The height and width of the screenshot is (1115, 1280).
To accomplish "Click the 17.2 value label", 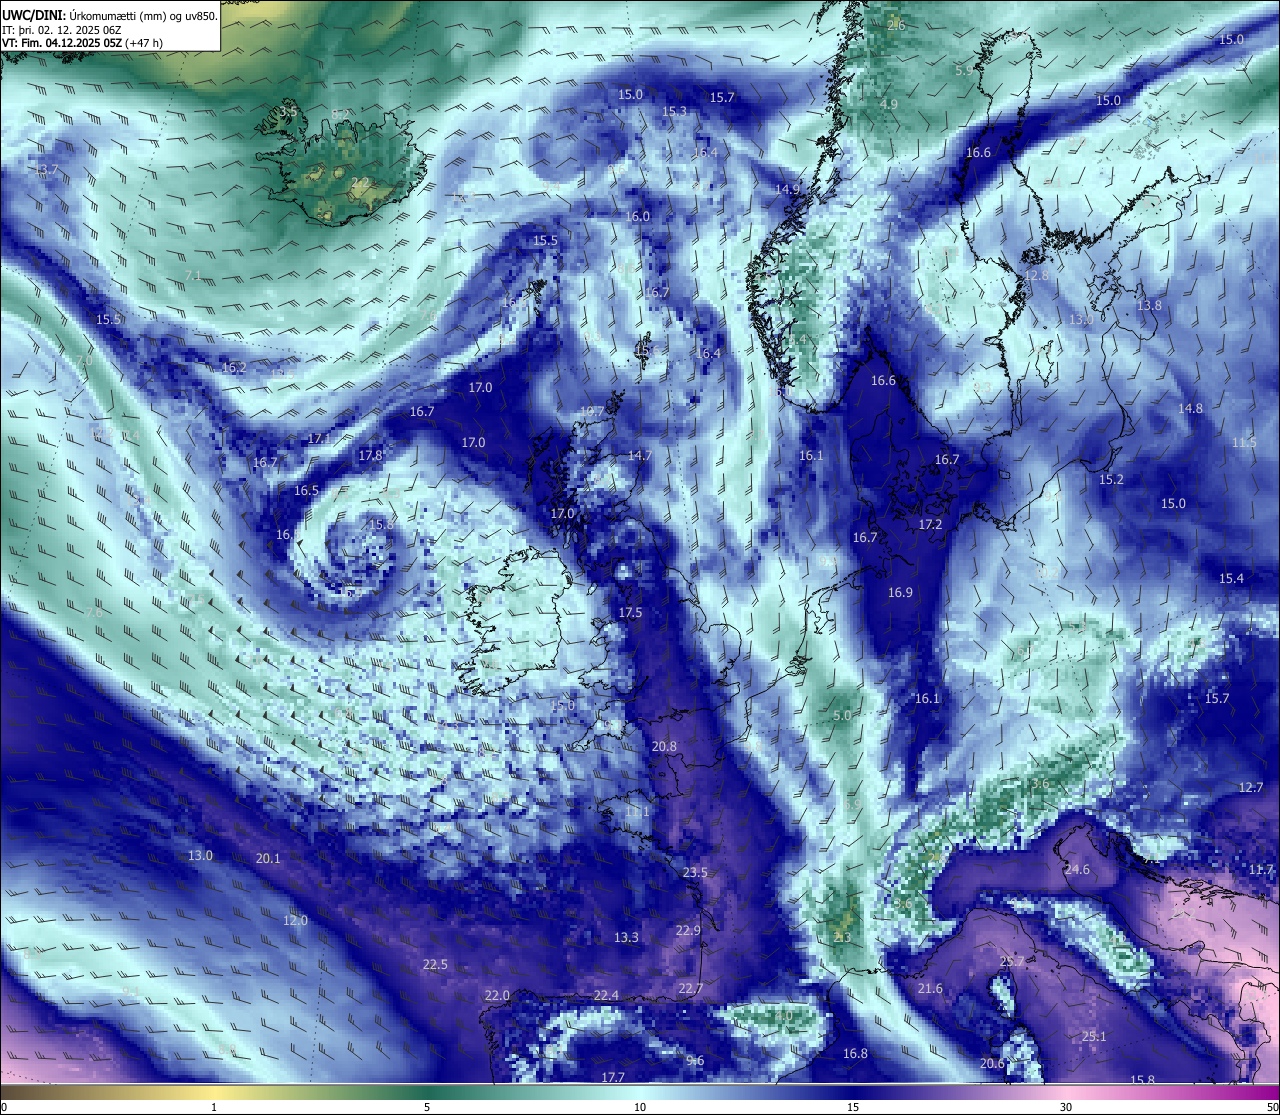I will (x=930, y=525).
